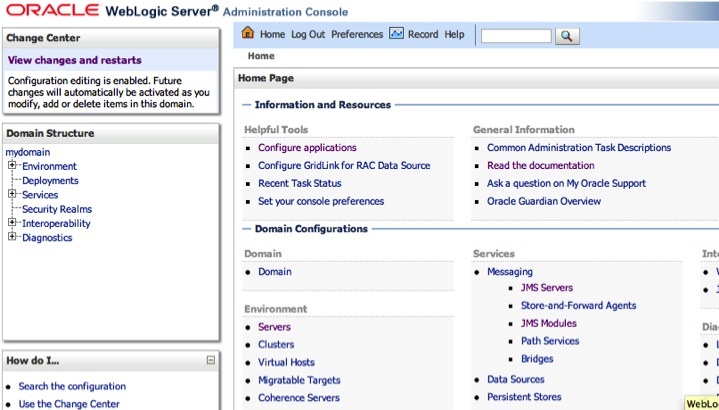Viewport: 719px width, 410px height.
Task: Click the search text field
Action: click(516, 36)
